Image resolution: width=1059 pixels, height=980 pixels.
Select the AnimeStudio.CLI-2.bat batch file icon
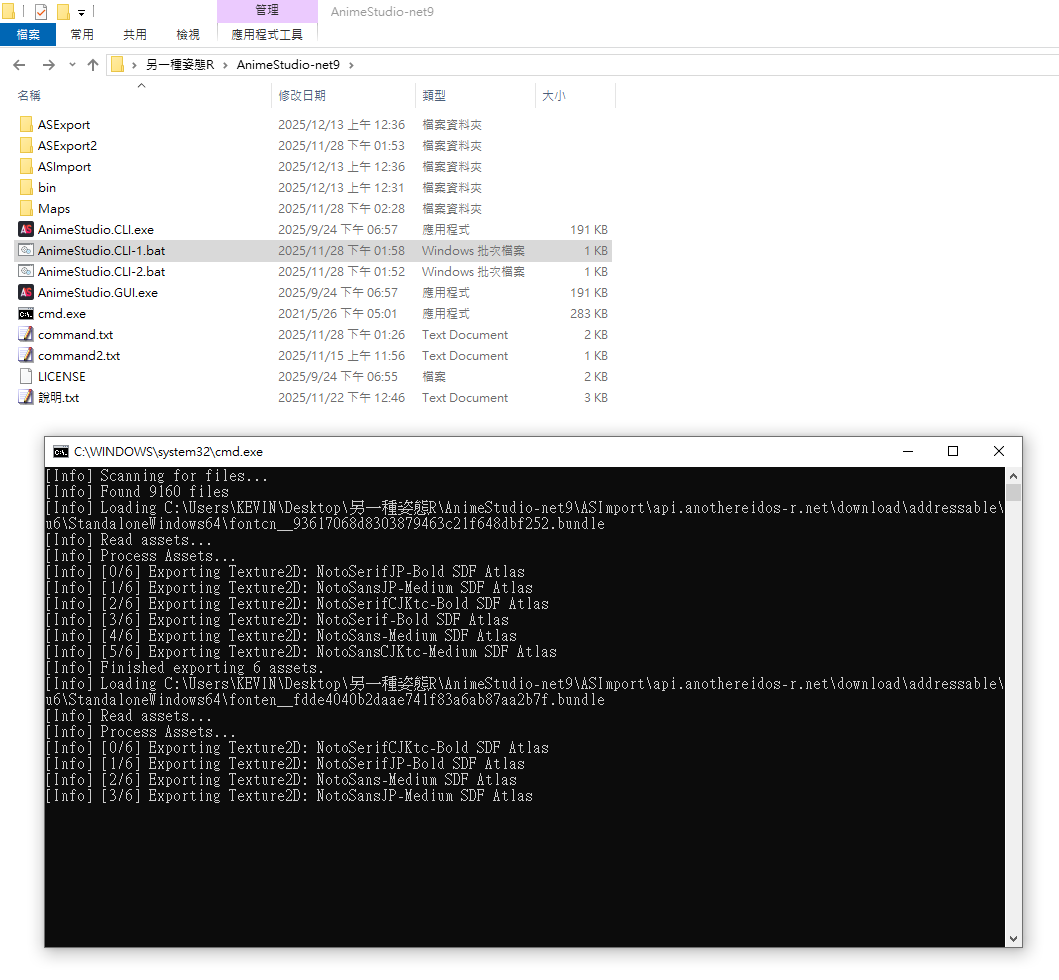click(26, 272)
